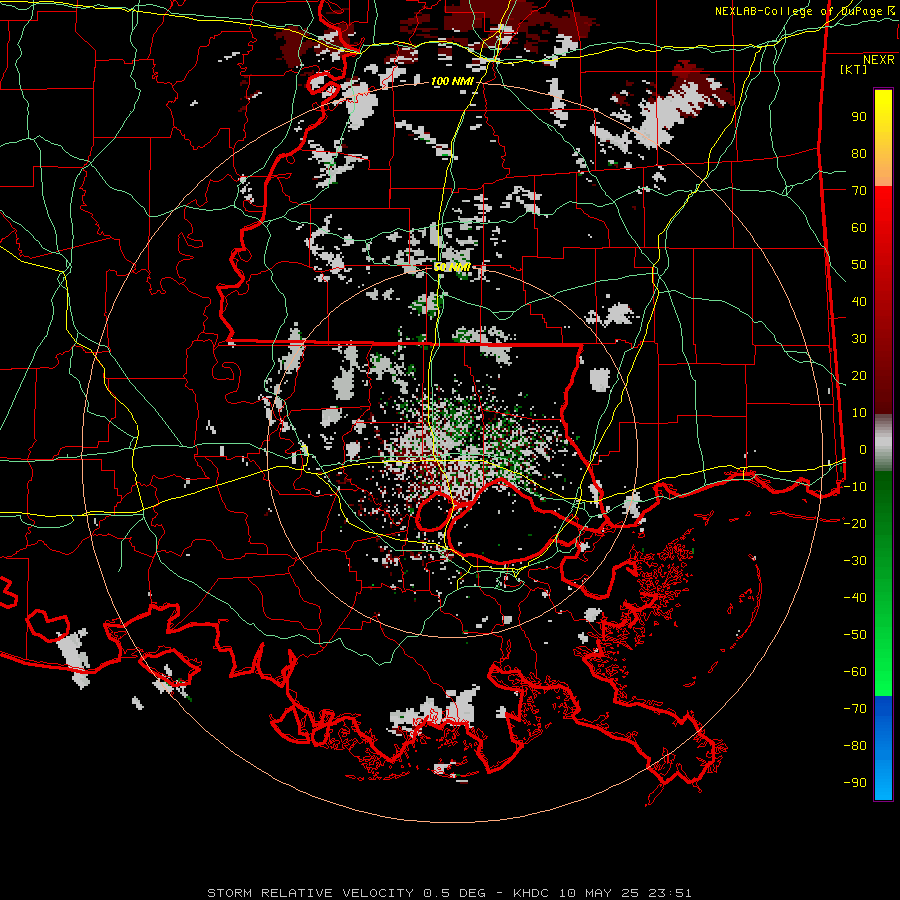900x900 pixels.
Task: Click the 60 value on the velocity scale
Action: 859,228
